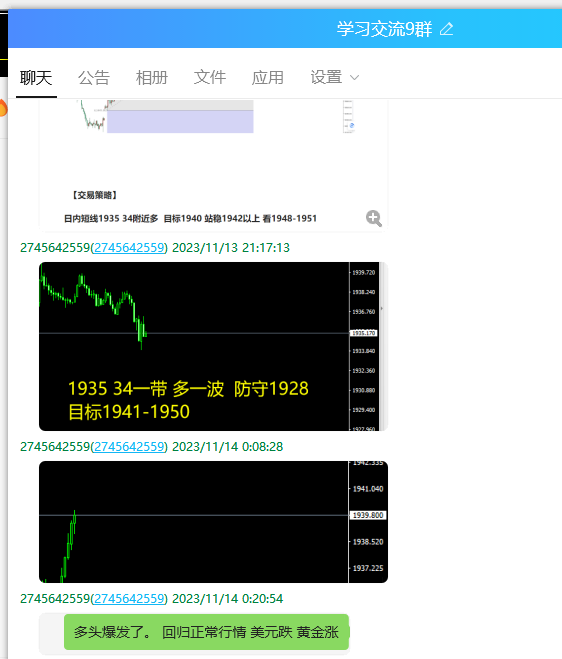
Task: Click the 1935.170 price label on chart
Action: [x=364, y=333]
